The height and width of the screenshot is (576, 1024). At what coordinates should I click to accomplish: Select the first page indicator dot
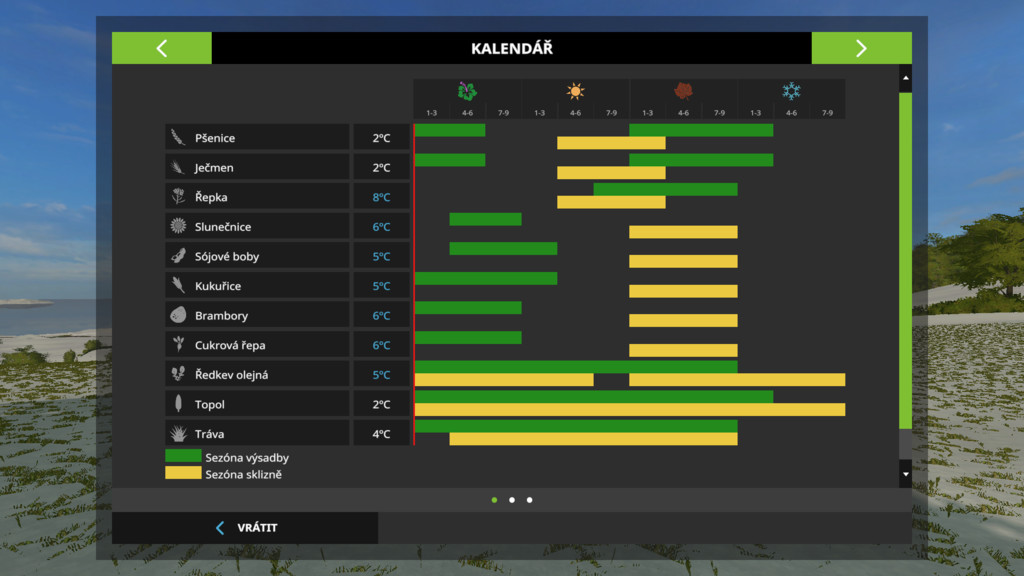pos(494,500)
